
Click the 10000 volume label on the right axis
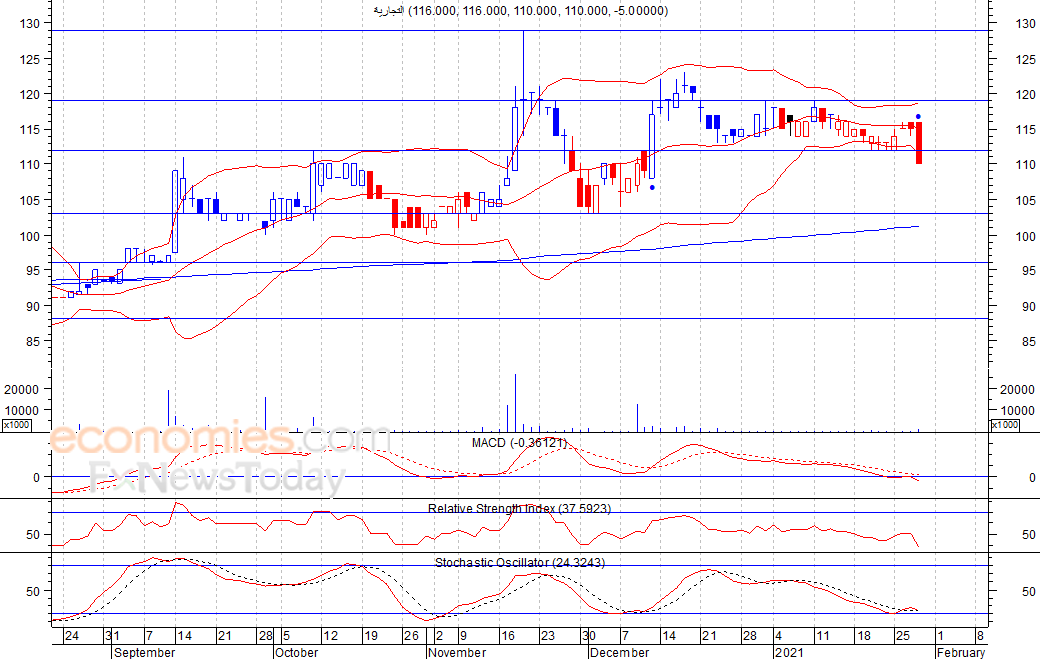coord(1017,410)
